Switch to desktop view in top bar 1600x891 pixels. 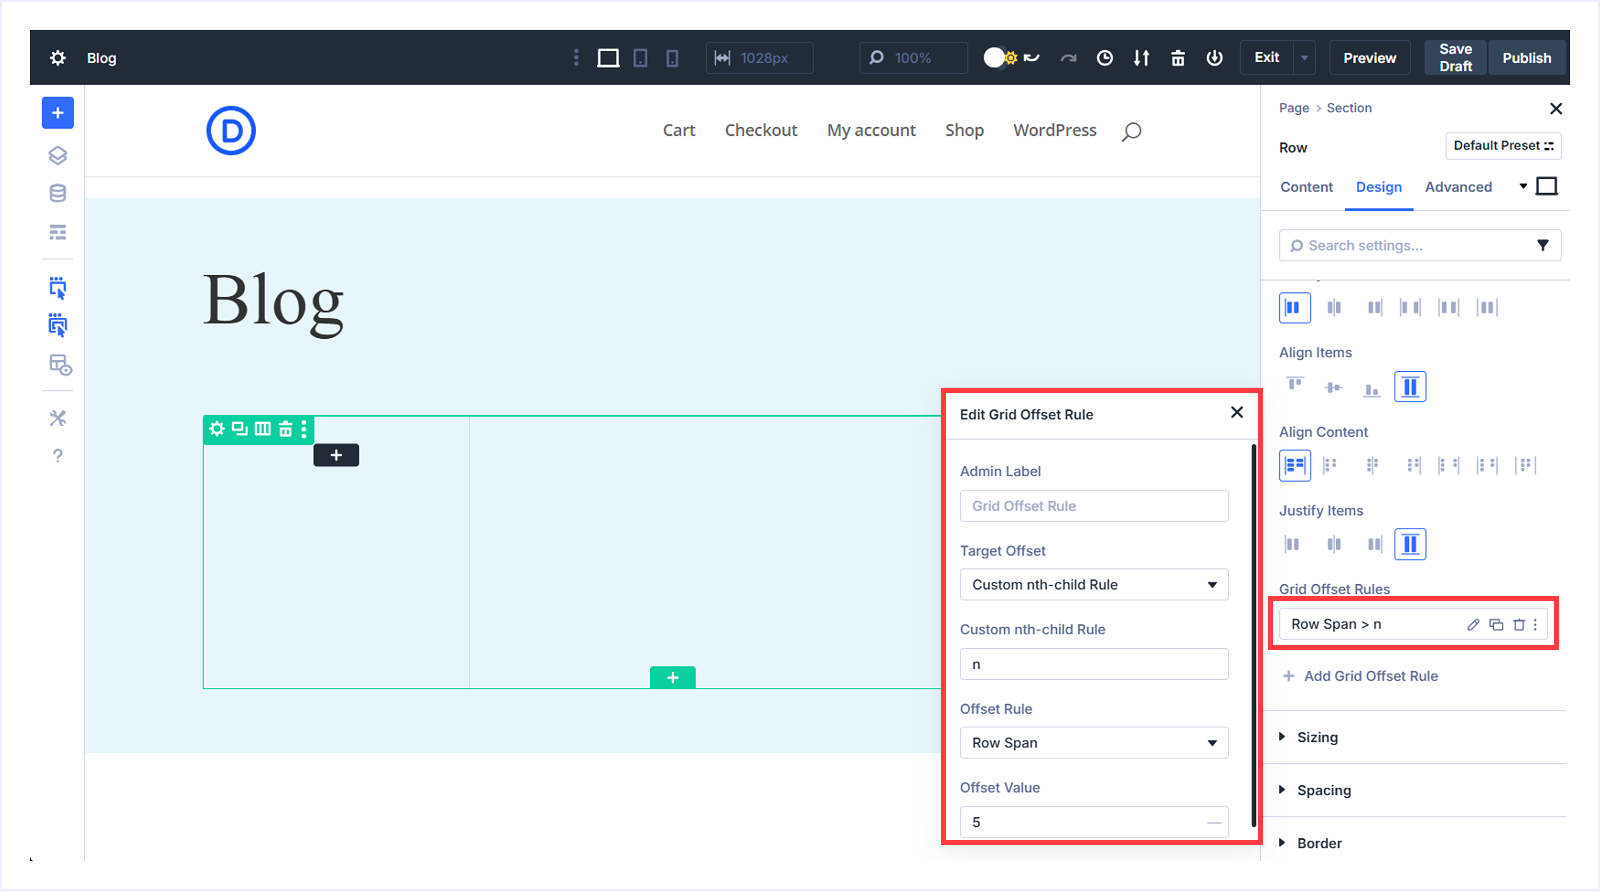click(x=608, y=58)
